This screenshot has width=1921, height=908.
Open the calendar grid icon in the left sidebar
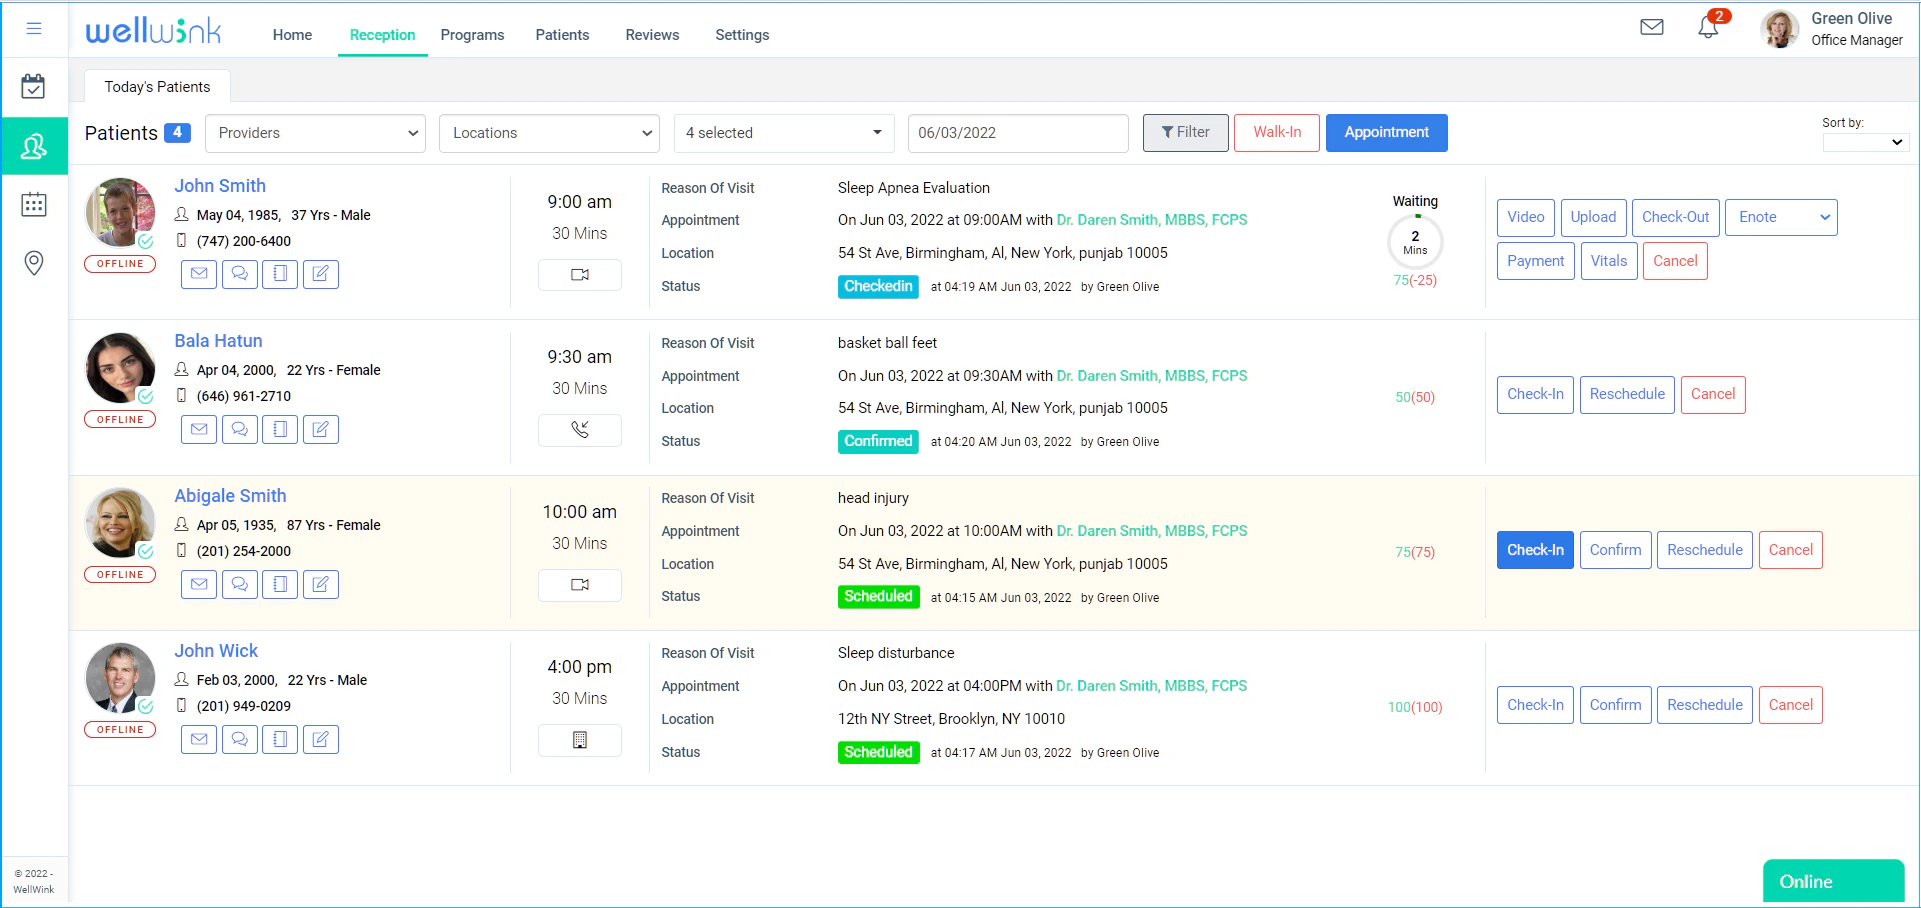(34, 204)
